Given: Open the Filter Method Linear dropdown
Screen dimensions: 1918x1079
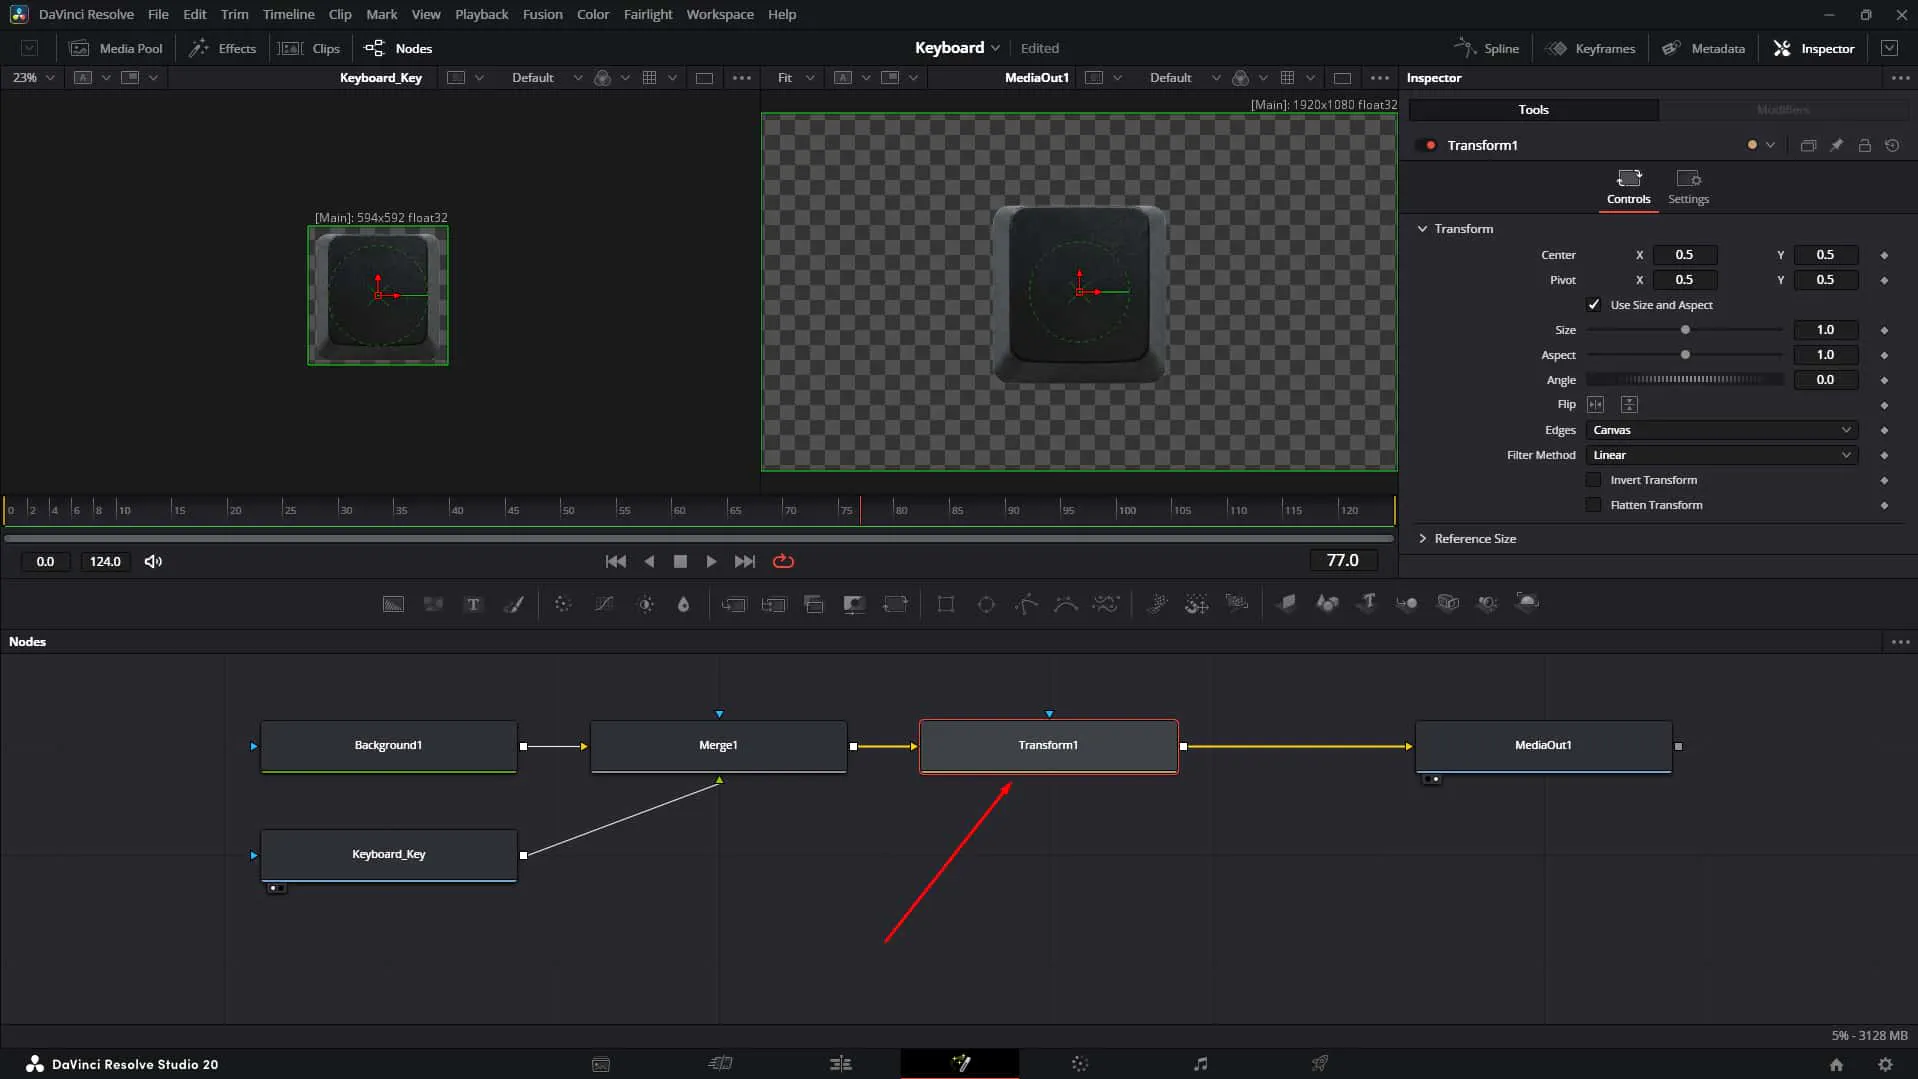Looking at the screenshot, I should (1722, 455).
